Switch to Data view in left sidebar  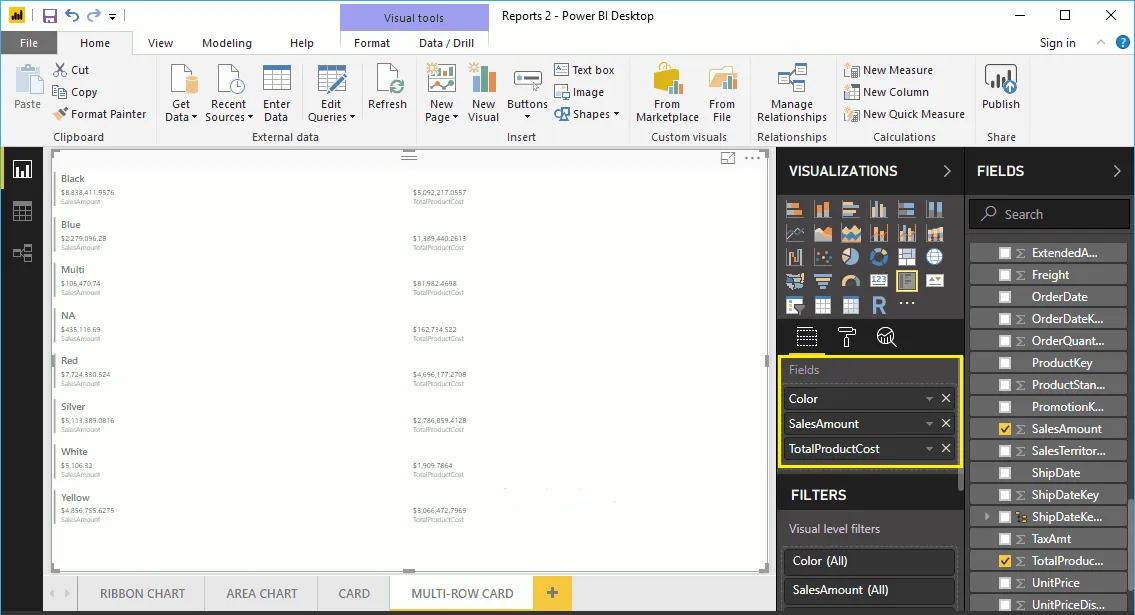tap(22, 211)
